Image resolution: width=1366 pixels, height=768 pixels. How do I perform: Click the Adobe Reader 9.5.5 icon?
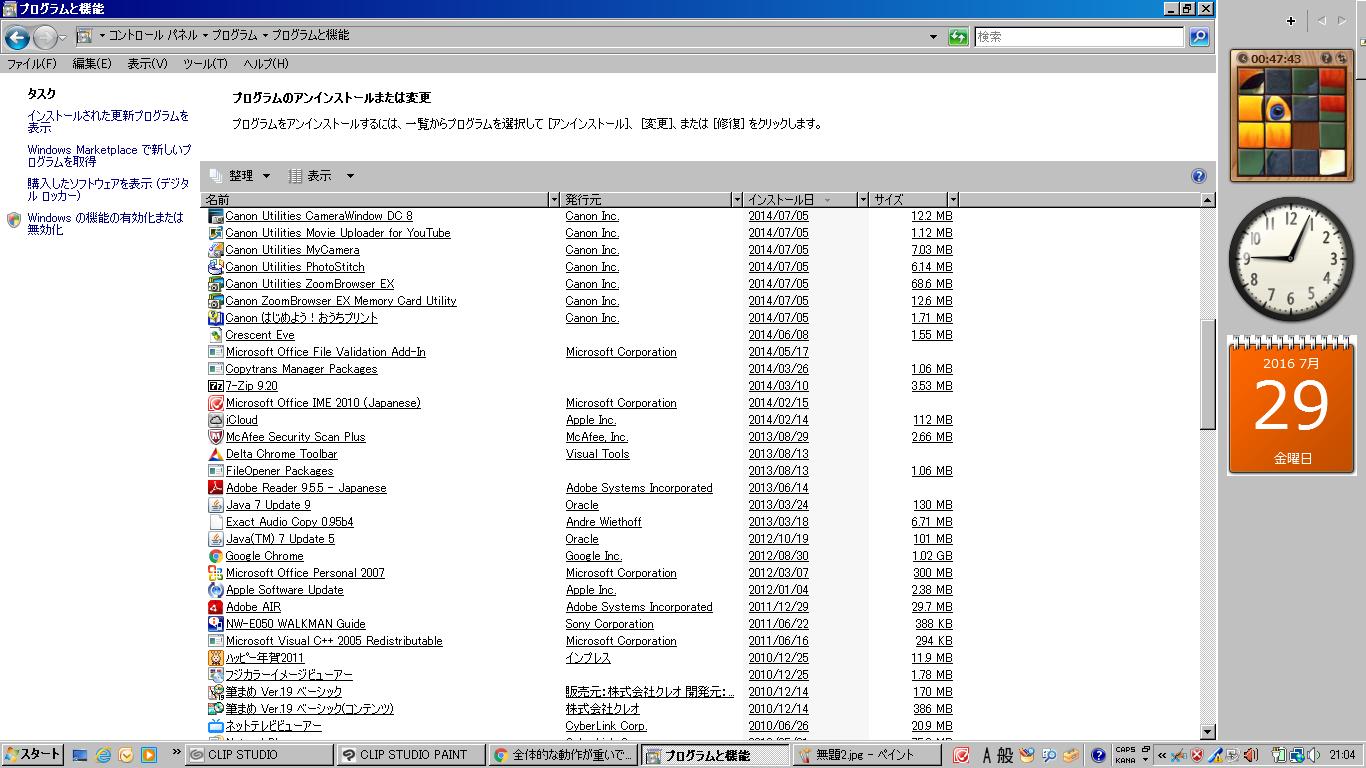[x=215, y=488]
